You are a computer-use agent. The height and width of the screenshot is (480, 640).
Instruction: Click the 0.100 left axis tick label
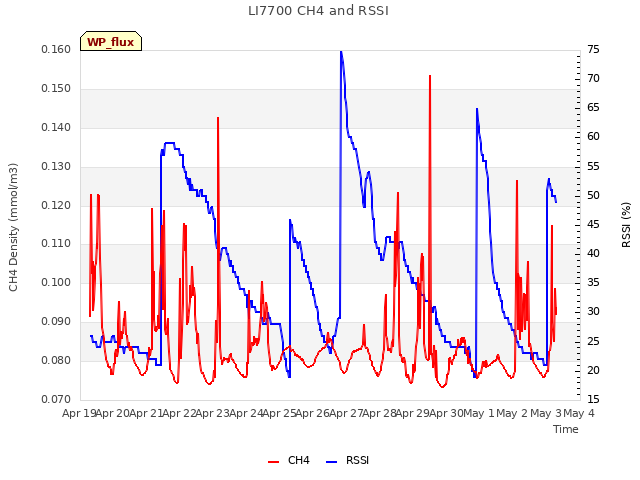[56, 282]
